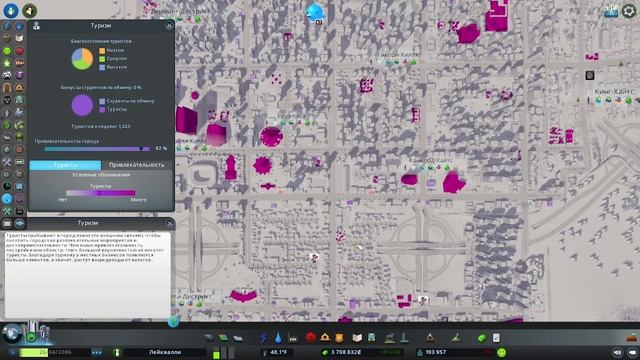The width and height of the screenshot is (640, 360).
Task: Open the options gear icon
Action: coord(629,11)
